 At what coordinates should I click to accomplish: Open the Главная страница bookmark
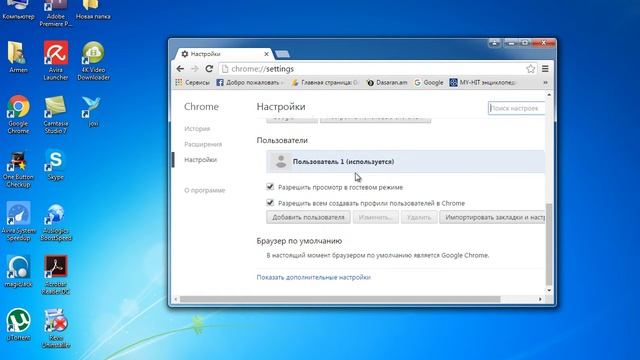(325, 82)
